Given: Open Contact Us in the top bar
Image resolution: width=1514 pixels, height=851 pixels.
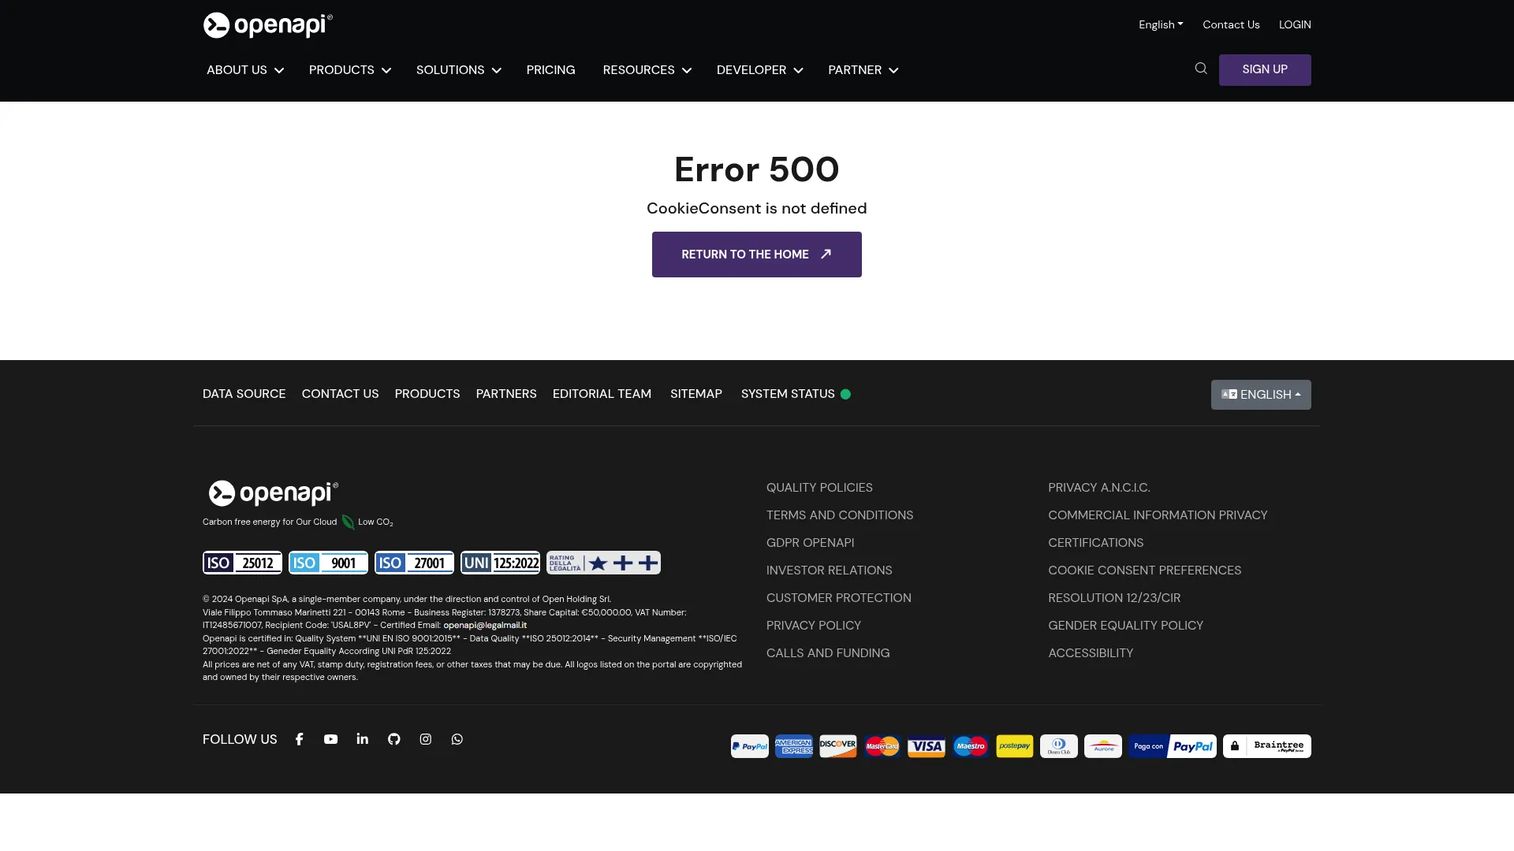Looking at the screenshot, I should click(1231, 25).
